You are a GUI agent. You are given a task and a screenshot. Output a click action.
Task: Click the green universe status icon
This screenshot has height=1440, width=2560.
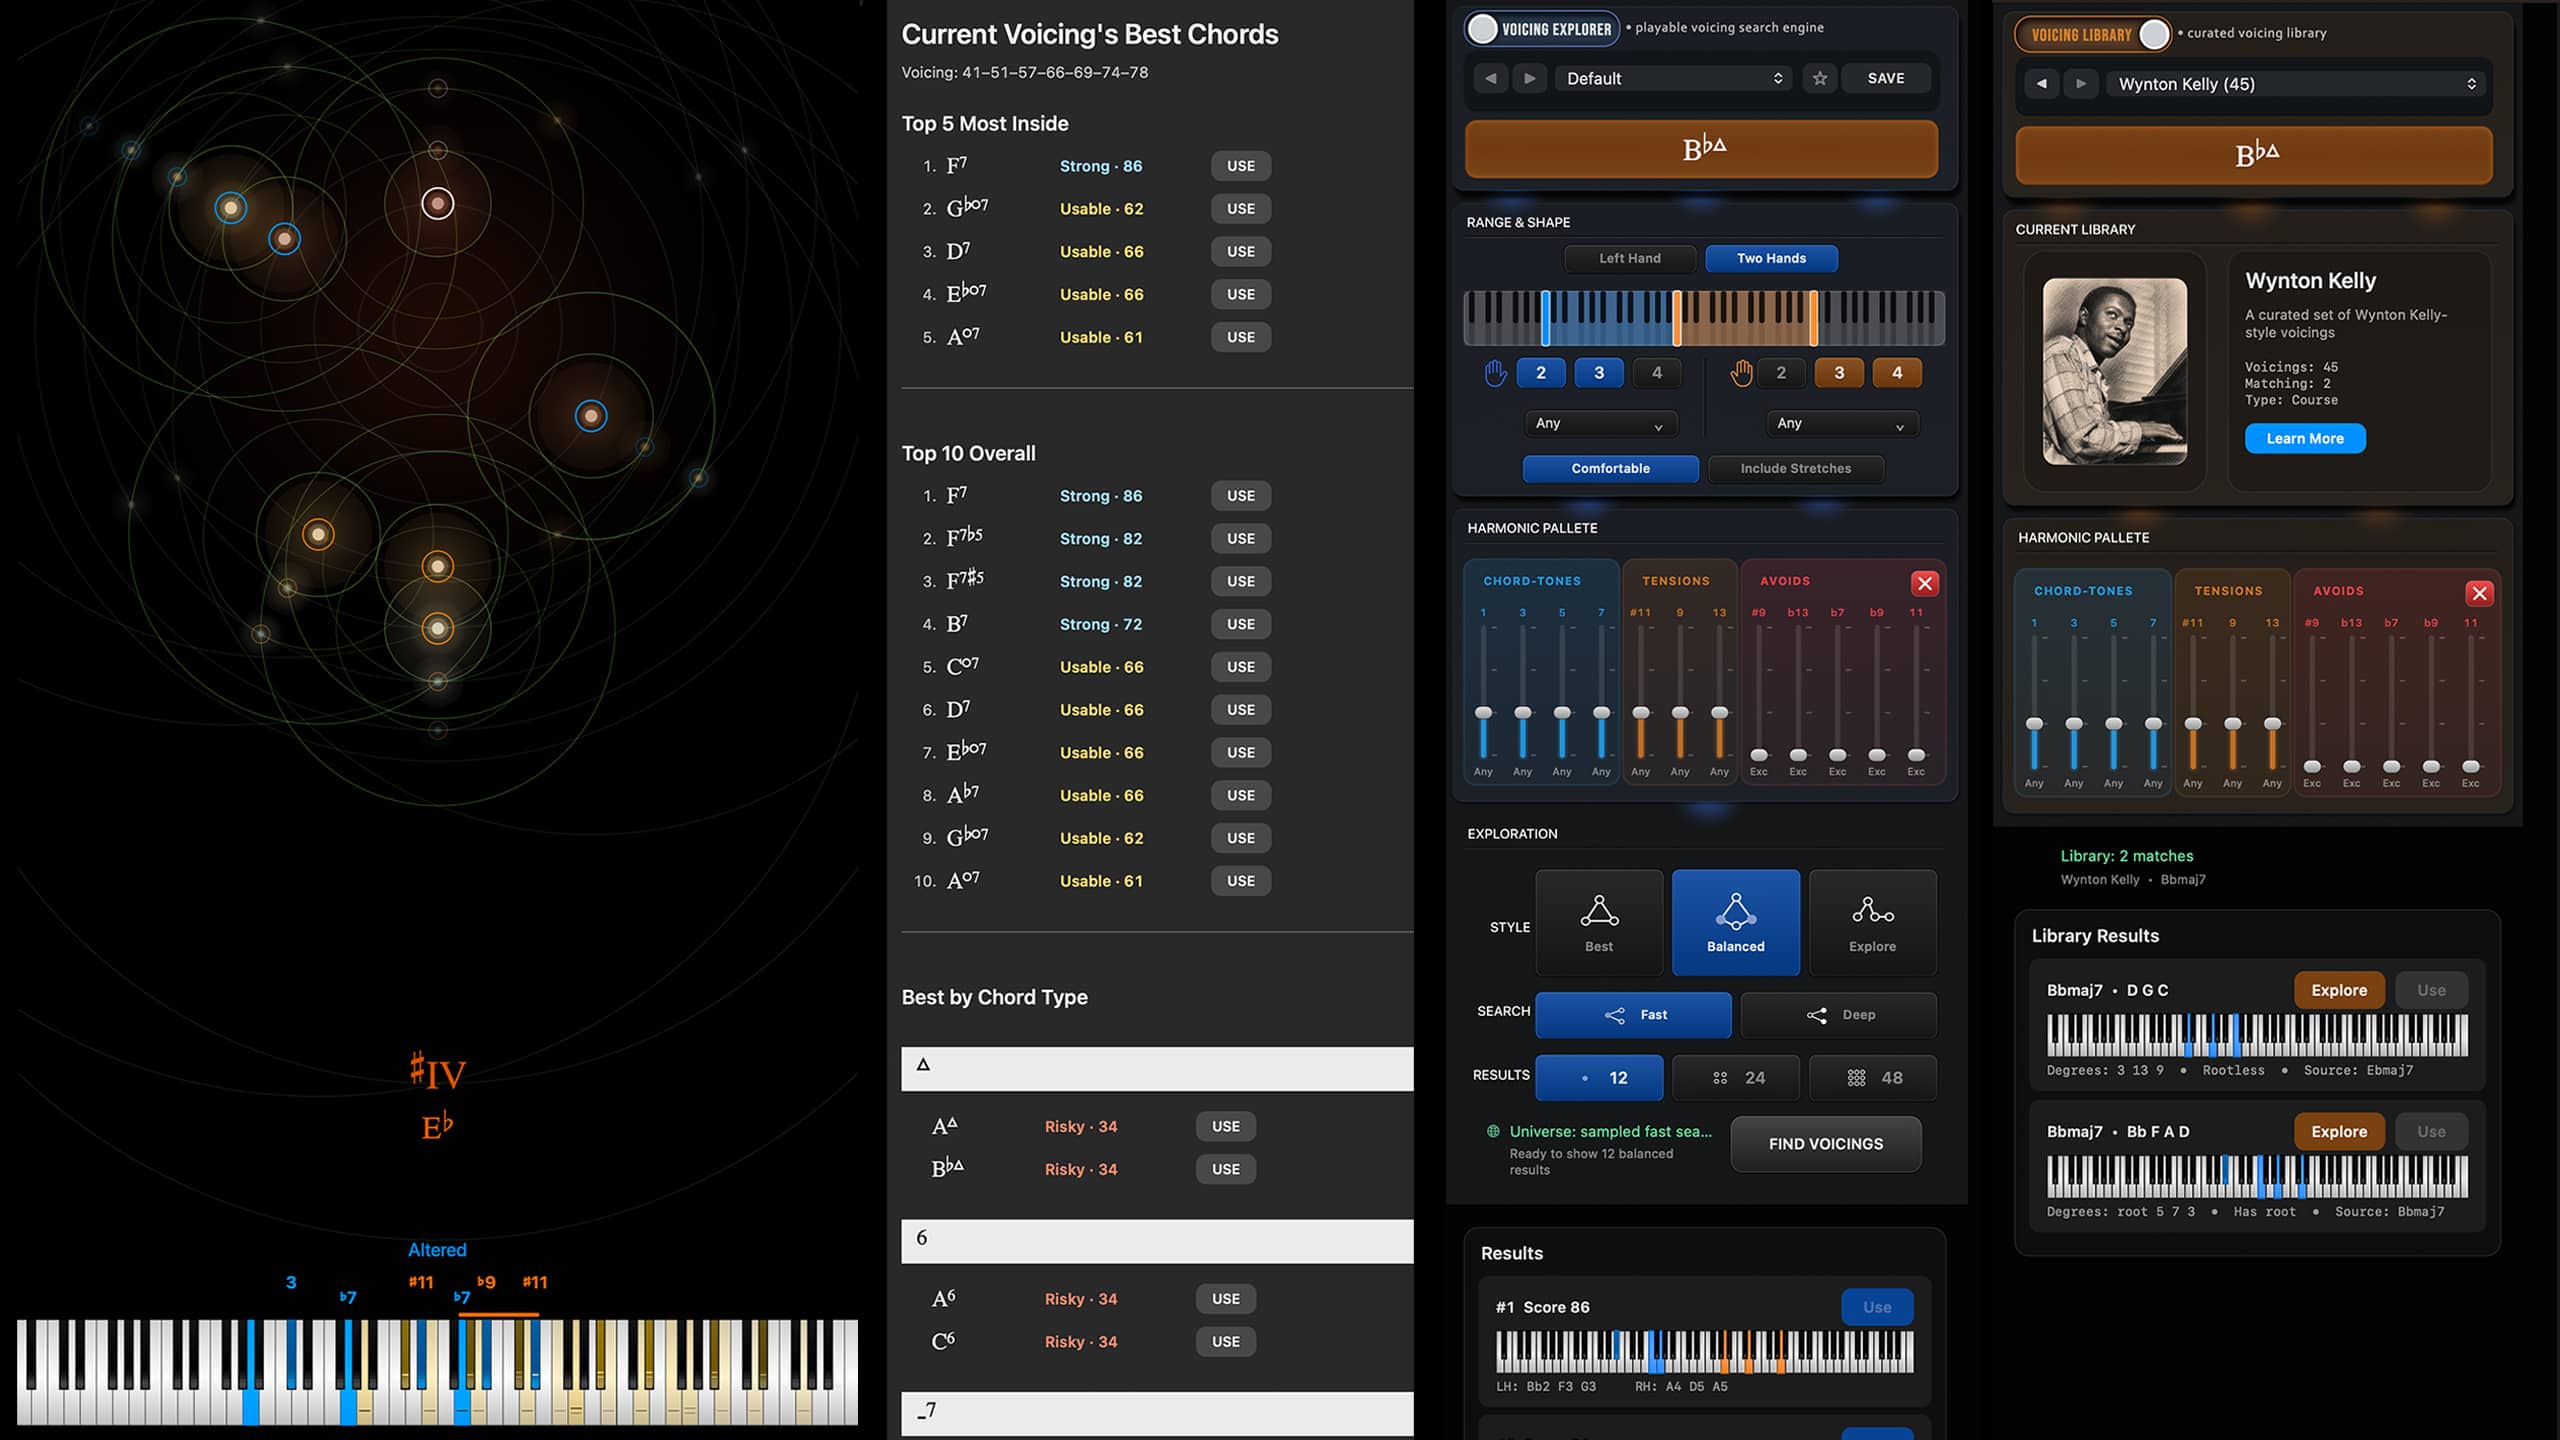[x=1493, y=1132]
